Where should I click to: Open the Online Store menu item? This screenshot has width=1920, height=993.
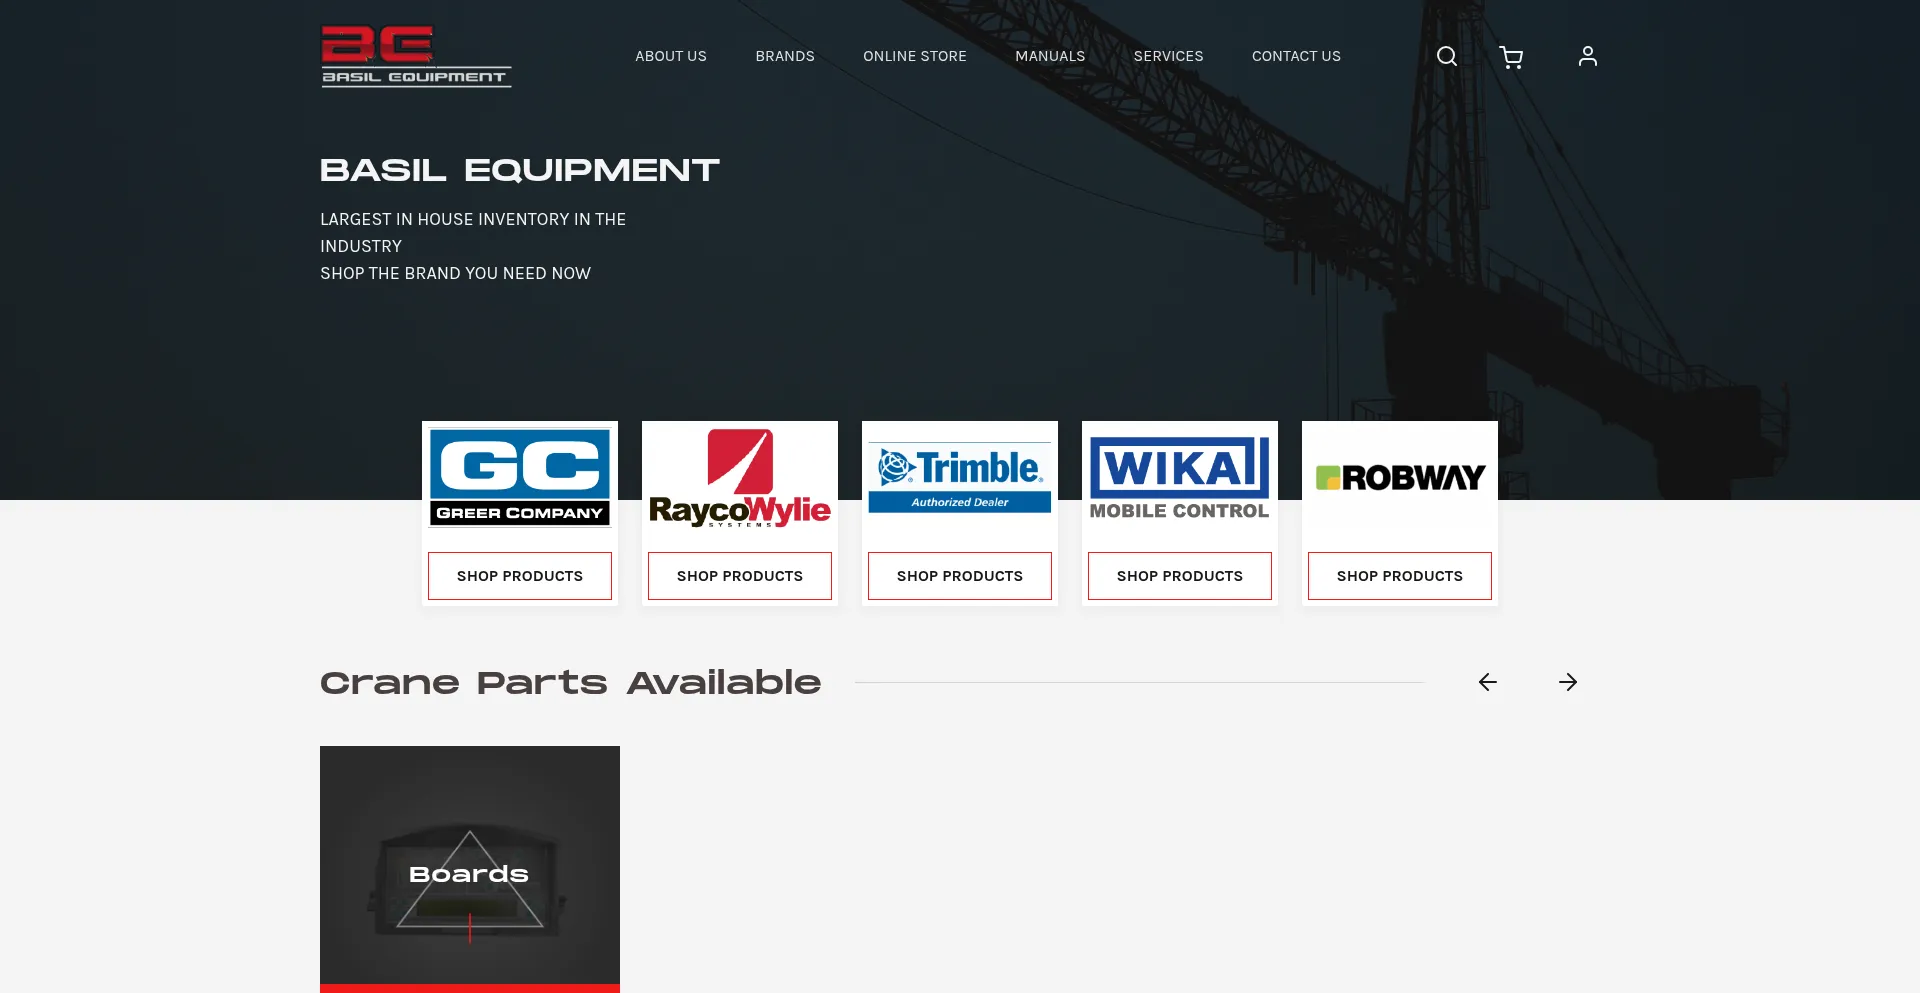tap(915, 56)
